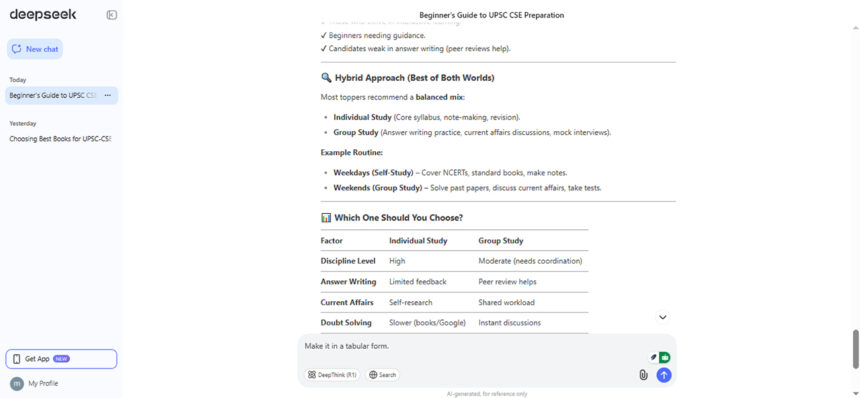Click the 'Shared workload' table cell

[x=506, y=303]
